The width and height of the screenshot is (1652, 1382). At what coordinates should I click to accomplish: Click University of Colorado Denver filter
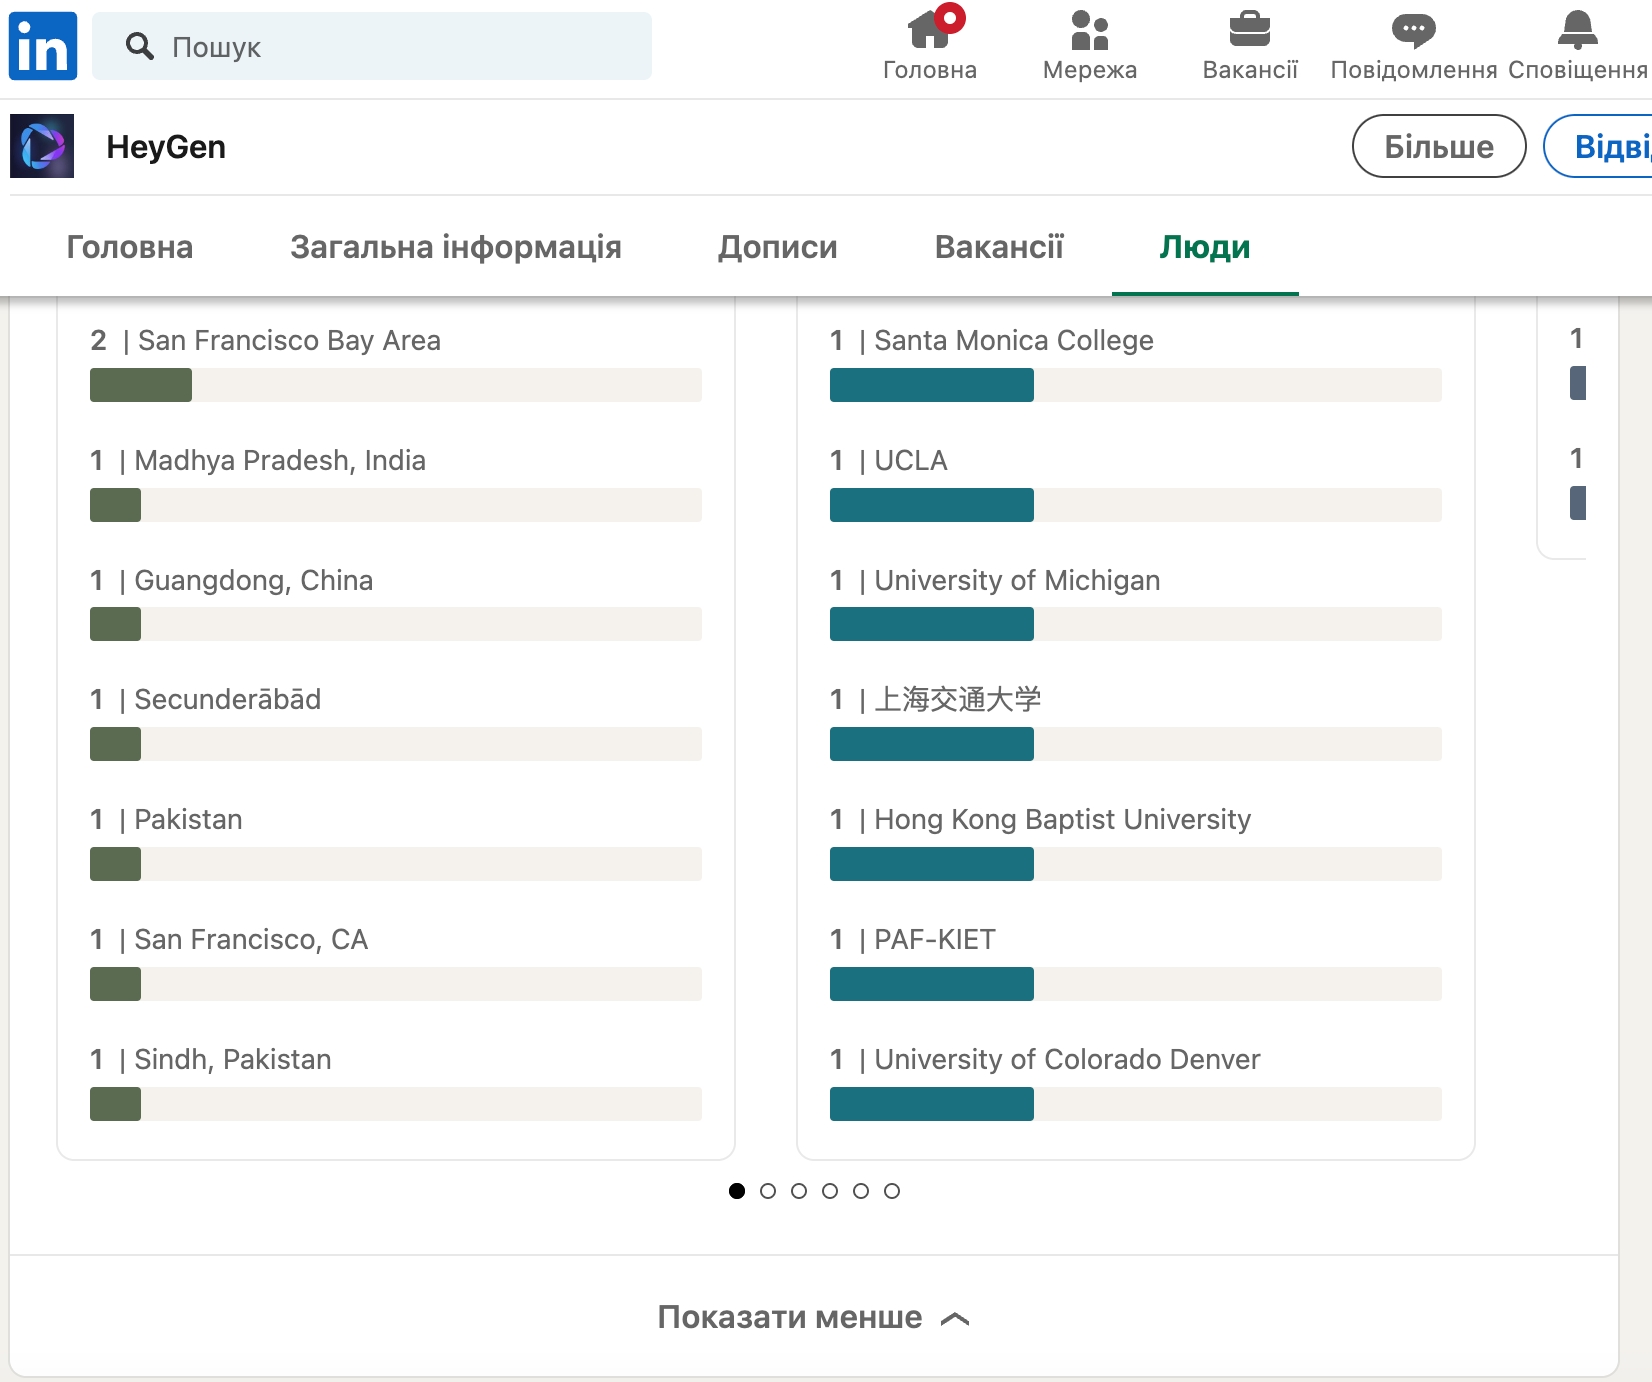click(1136, 1082)
